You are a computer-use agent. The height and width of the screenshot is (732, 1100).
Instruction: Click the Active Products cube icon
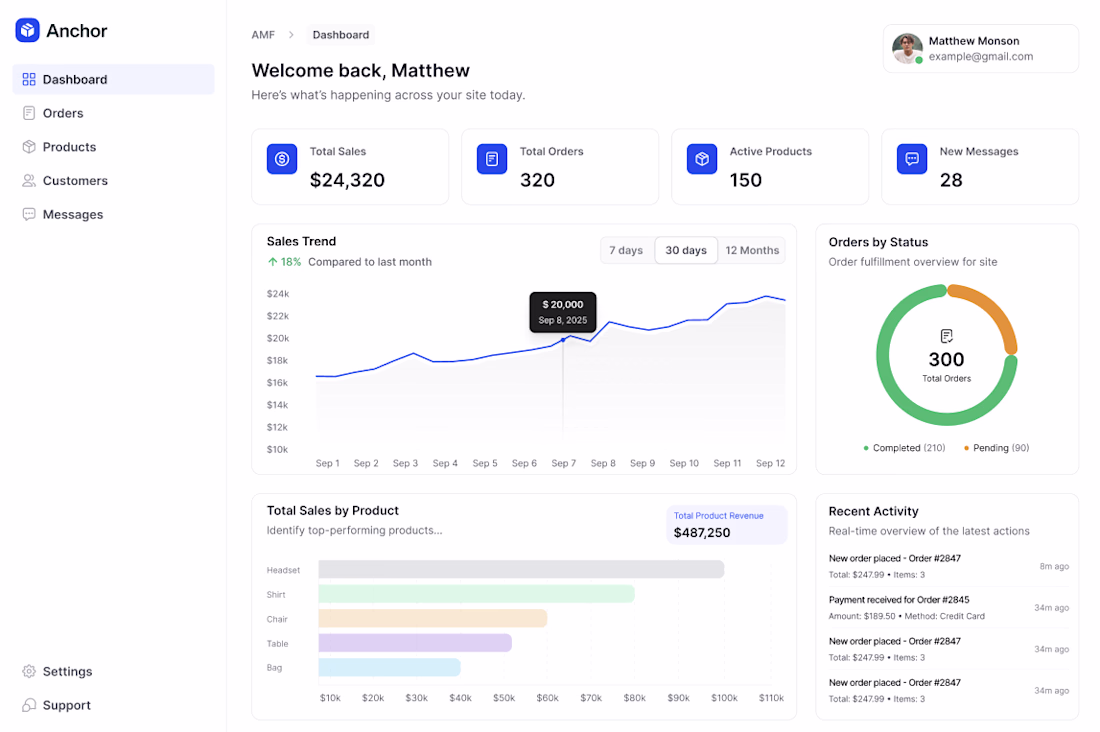(x=702, y=159)
